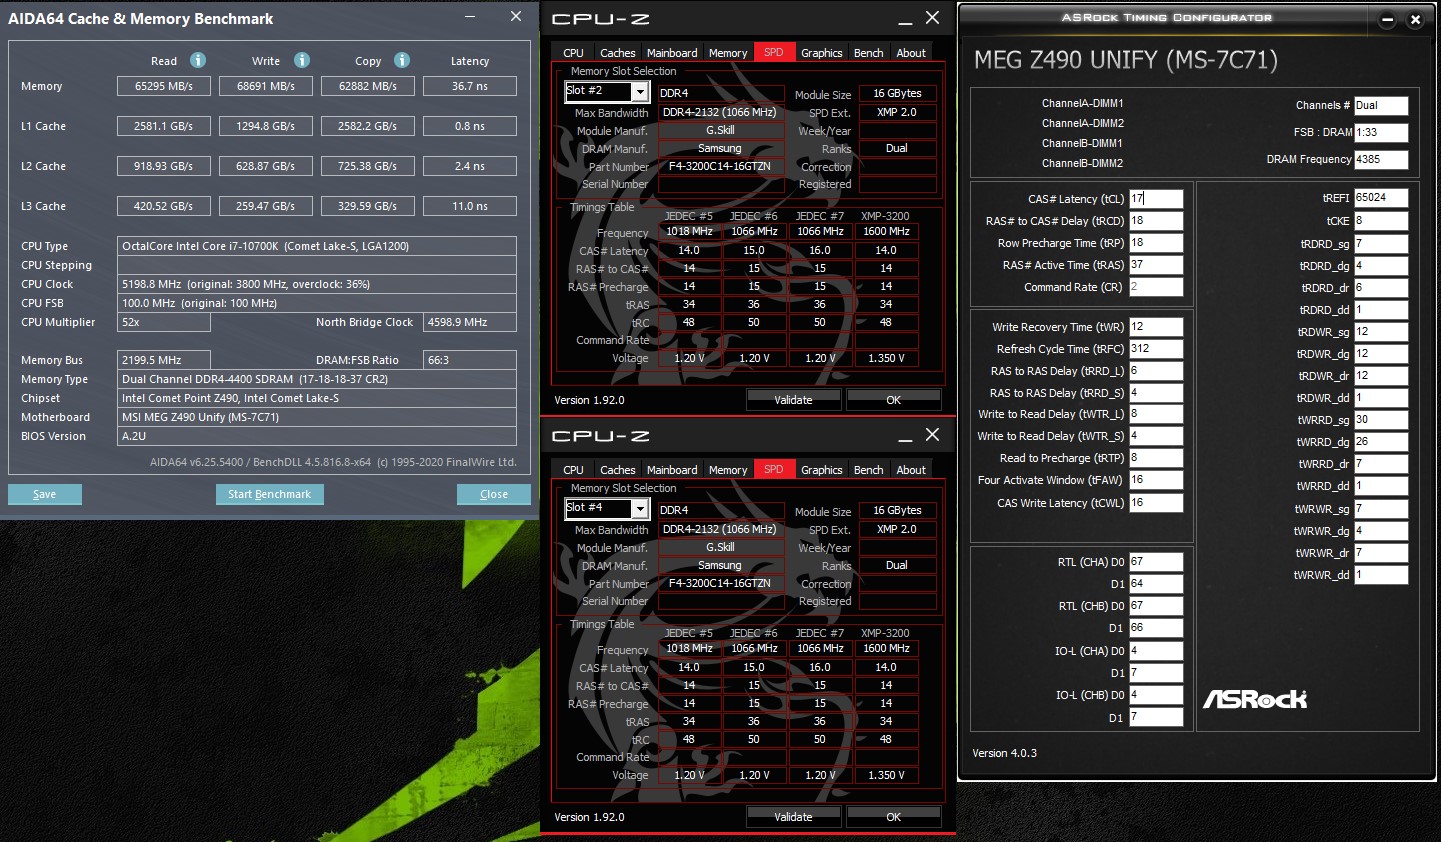Save the AIDA64 benchmark results

45,494
